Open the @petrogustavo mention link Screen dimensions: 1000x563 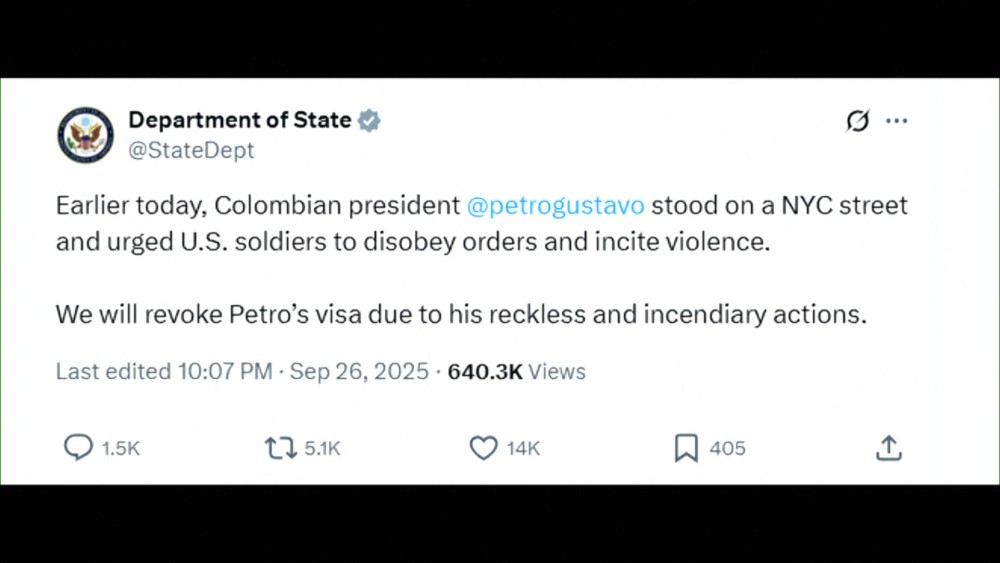pyautogui.click(x=555, y=206)
